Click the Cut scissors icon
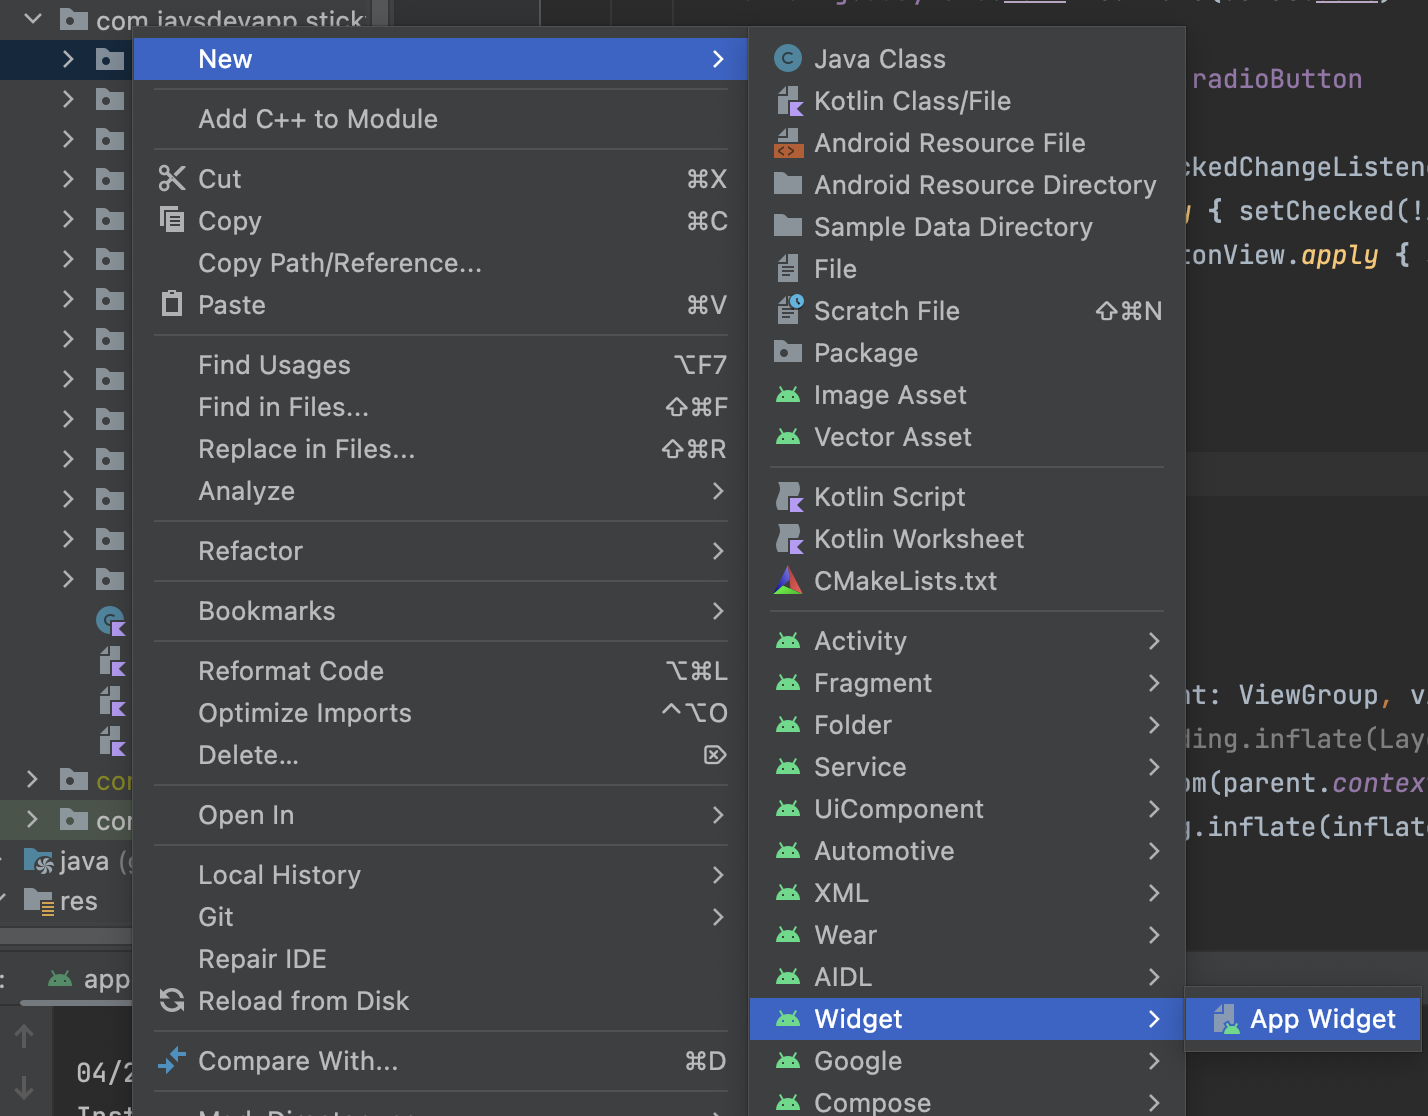Screen dimensions: 1428x1116 point(172,179)
